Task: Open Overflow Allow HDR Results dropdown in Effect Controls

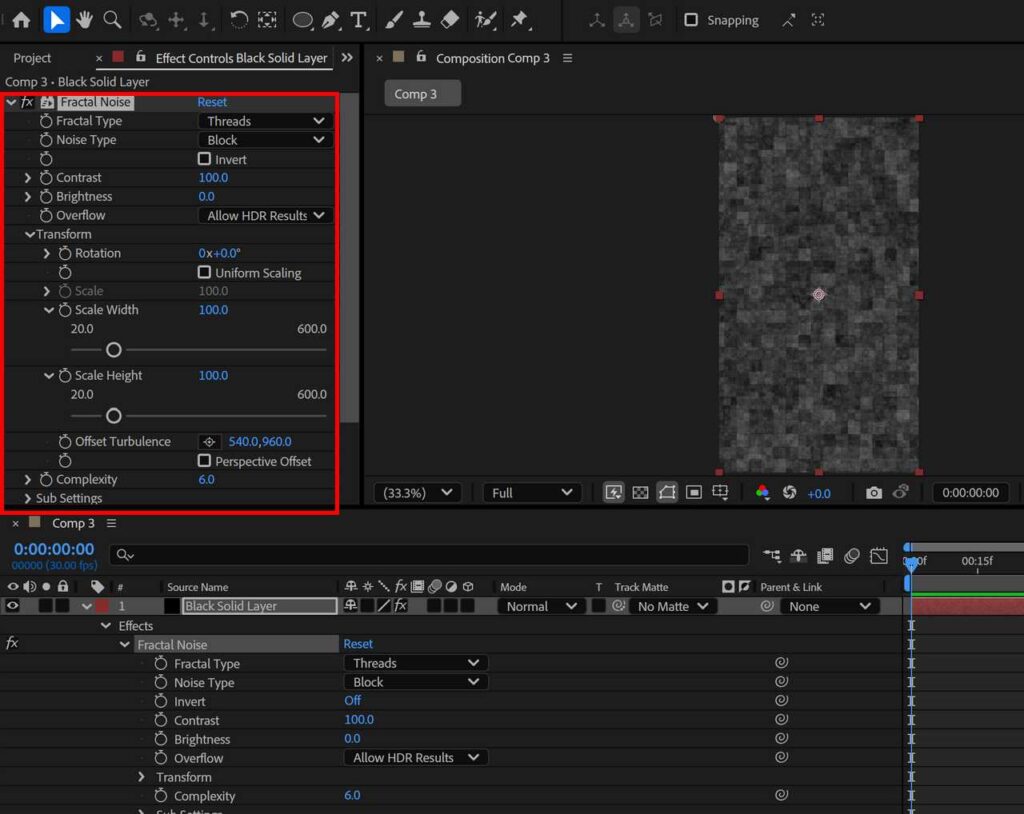Action: pos(264,216)
